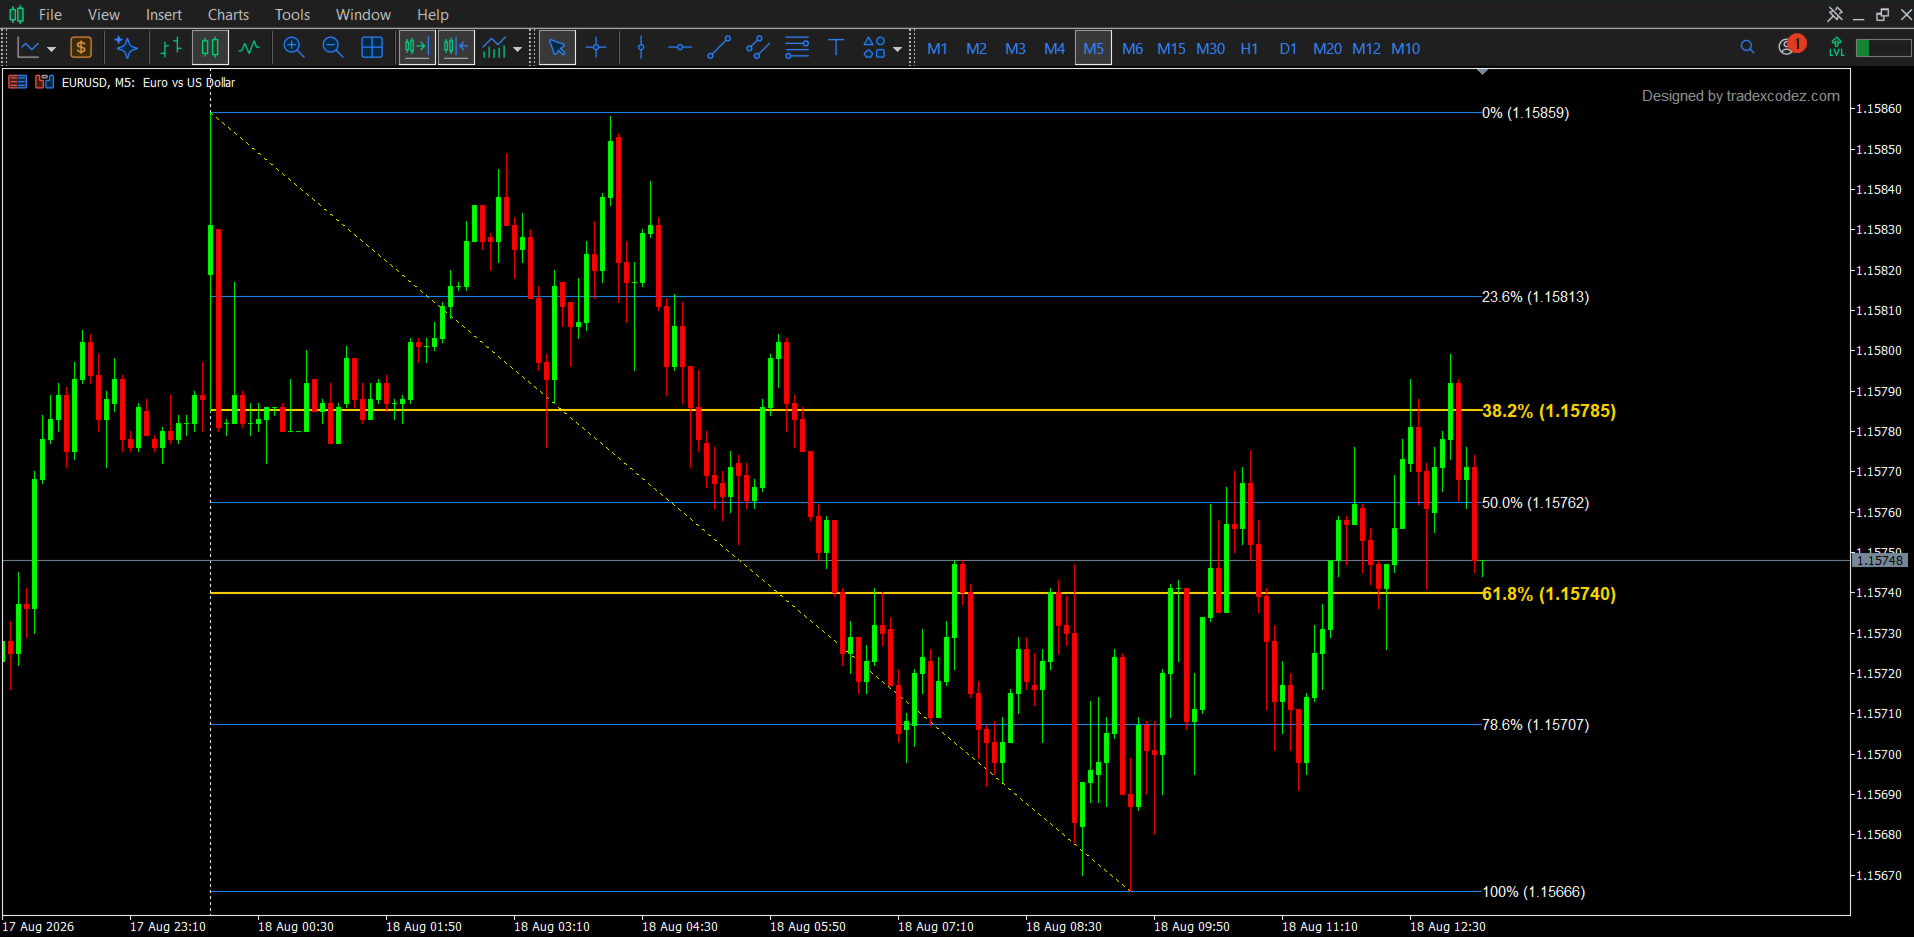Switch timeframe to M3

pos(1015,48)
